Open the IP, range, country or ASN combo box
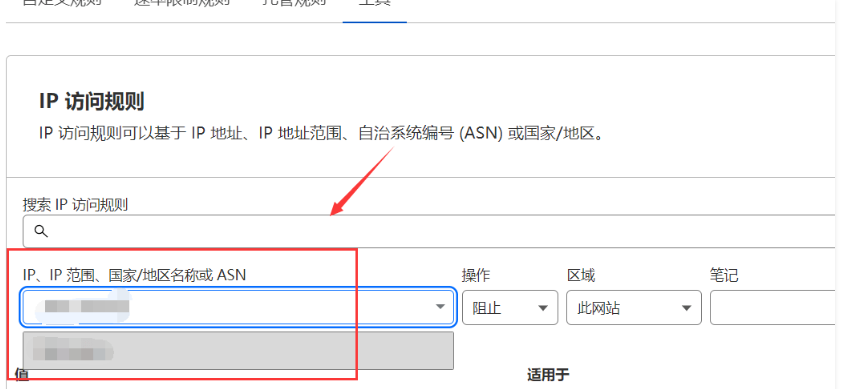The width and height of the screenshot is (841, 389). [238, 307]
